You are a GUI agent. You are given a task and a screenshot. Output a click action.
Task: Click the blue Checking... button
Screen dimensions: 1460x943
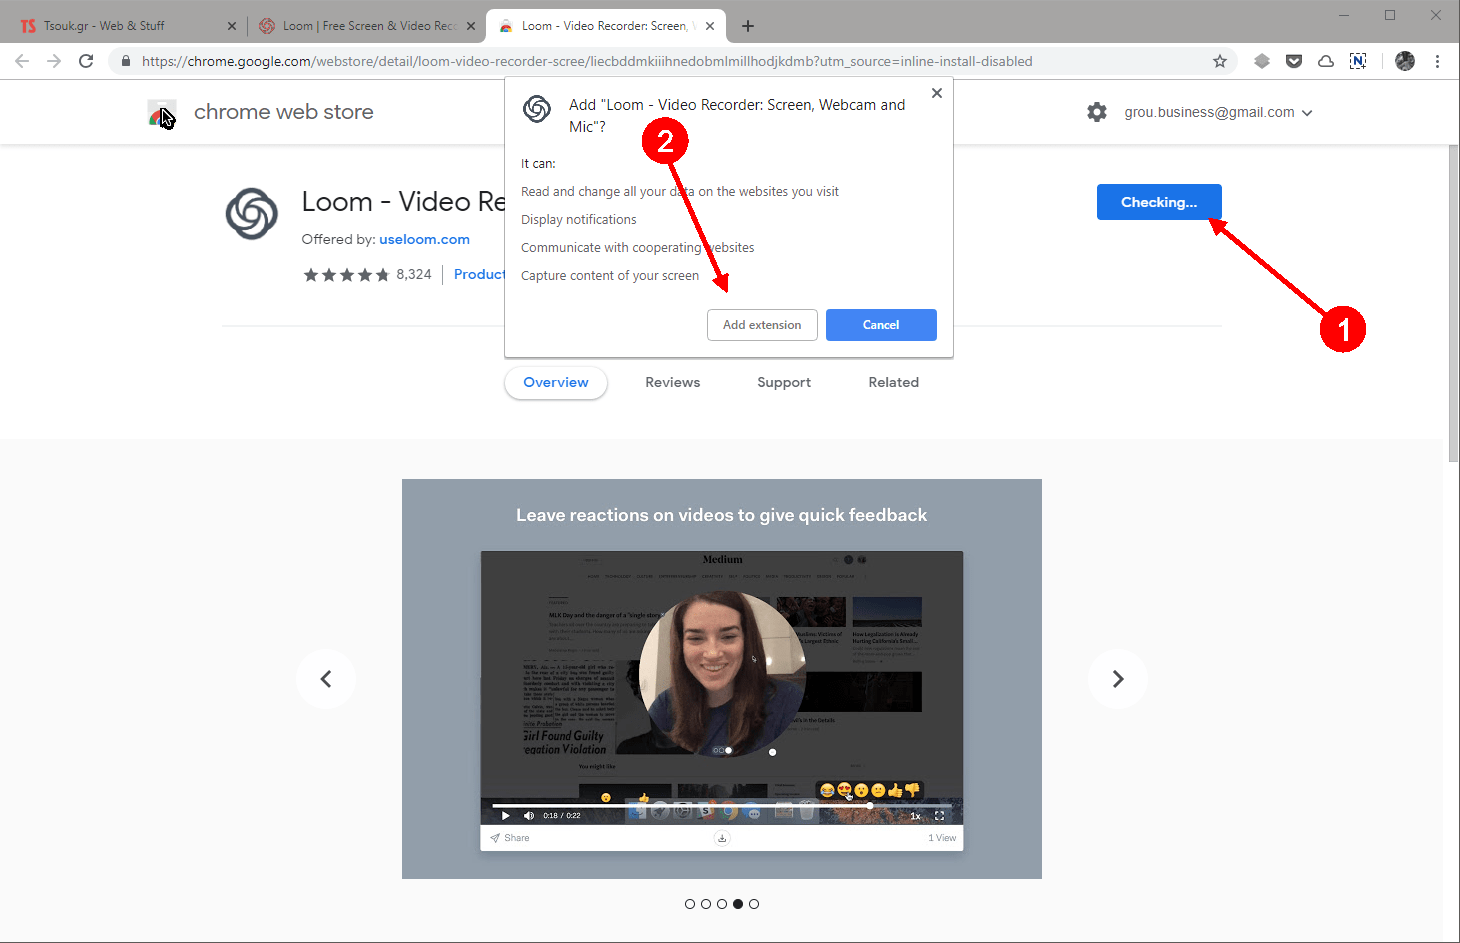click(x=1159, y=202)
